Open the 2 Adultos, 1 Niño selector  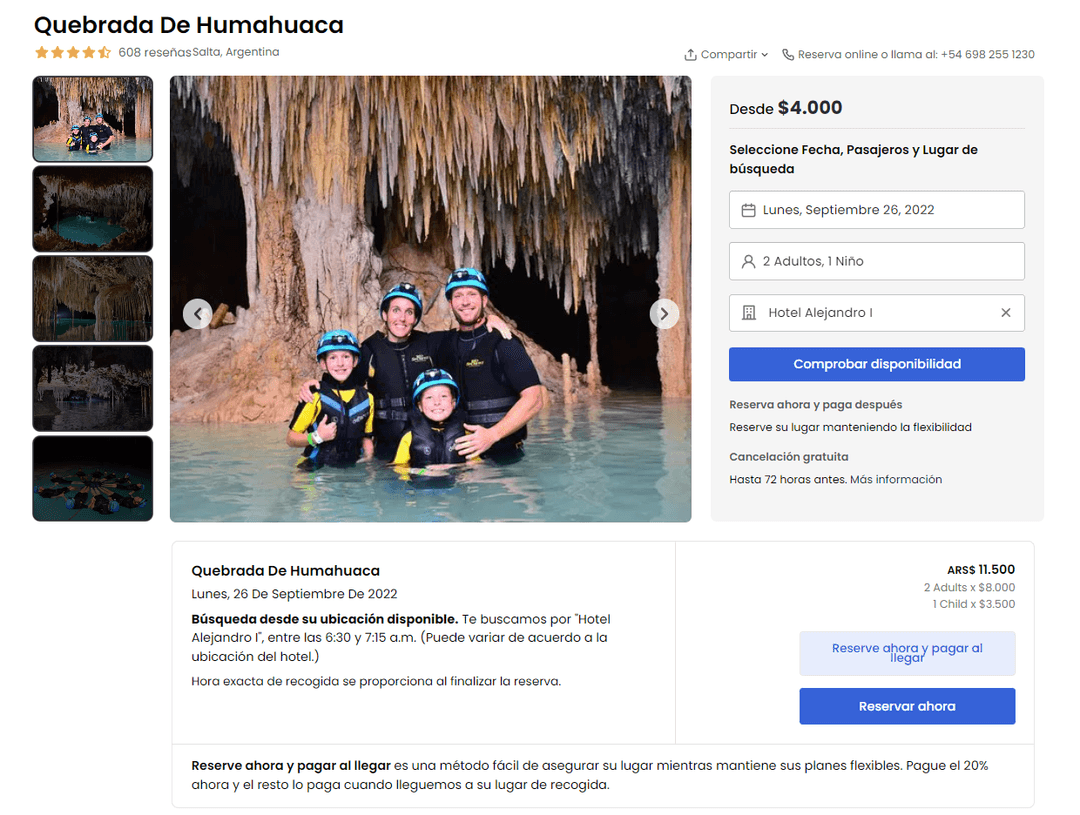(x=876, y=261)
